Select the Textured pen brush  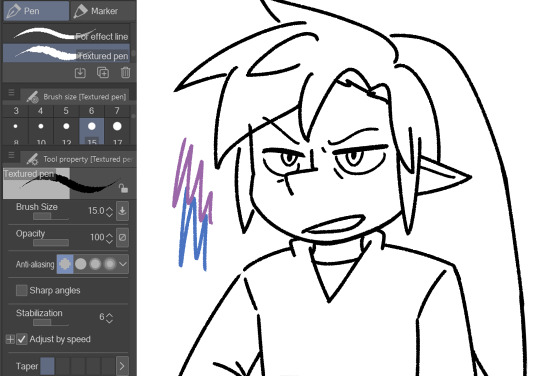pyautogui.click(x=66, y=53)
